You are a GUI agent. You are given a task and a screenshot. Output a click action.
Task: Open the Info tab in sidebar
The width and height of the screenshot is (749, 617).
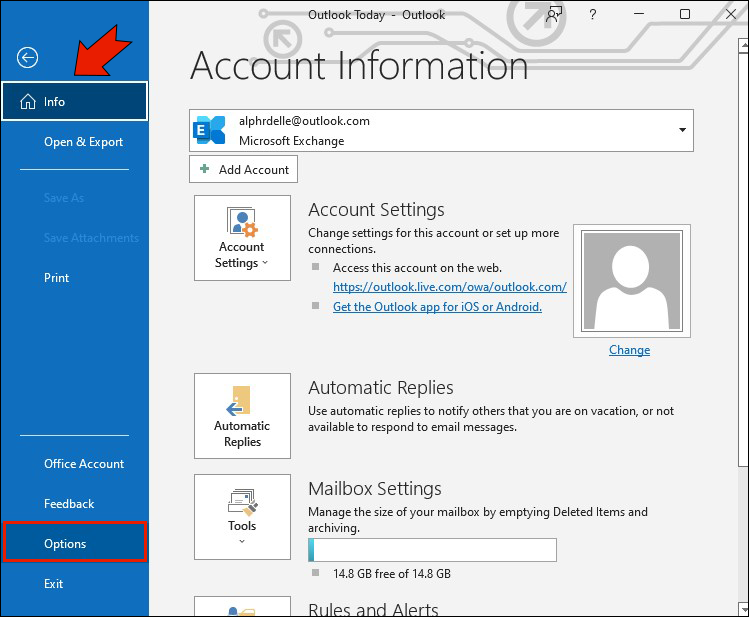[75, 102]
